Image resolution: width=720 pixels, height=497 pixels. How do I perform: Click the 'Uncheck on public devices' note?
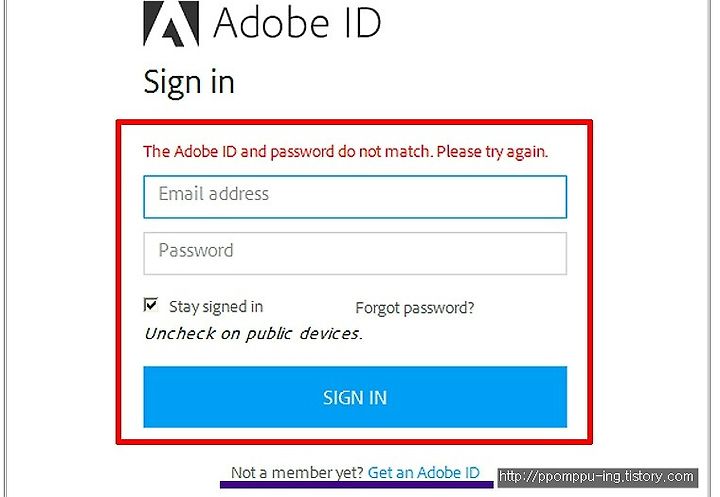(253, 334)
